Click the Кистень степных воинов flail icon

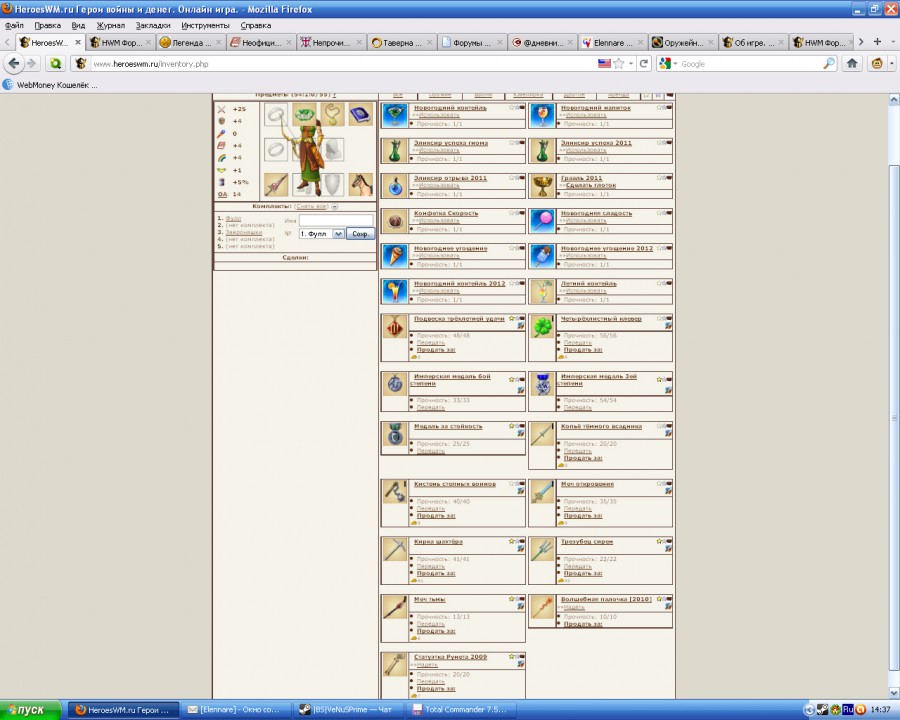tap(395, 492)
